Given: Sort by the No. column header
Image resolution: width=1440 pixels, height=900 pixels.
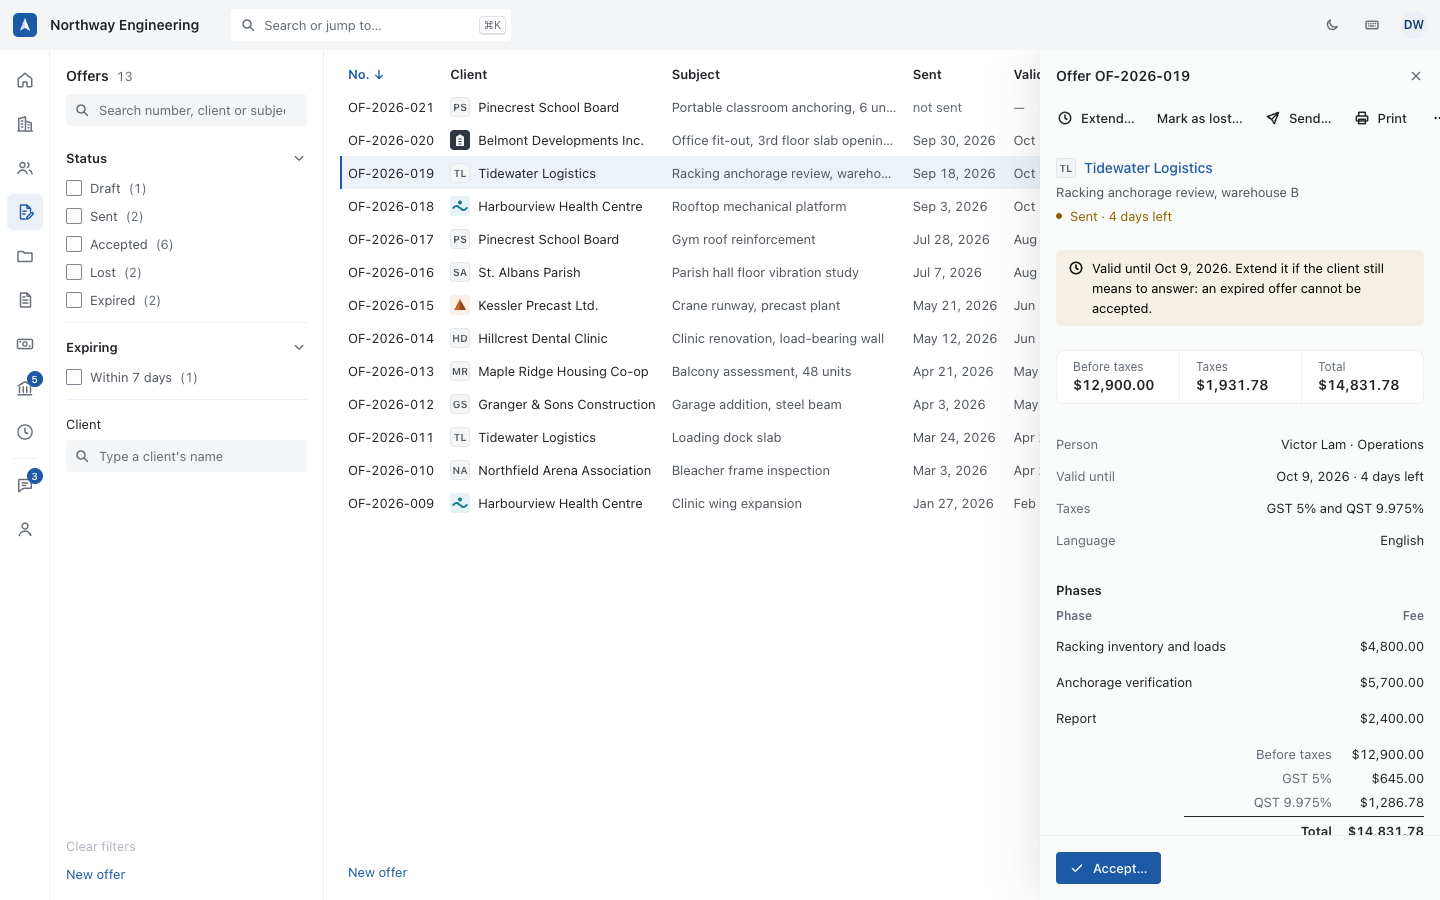Looking at the screenshot, I should tap(366, 74).
